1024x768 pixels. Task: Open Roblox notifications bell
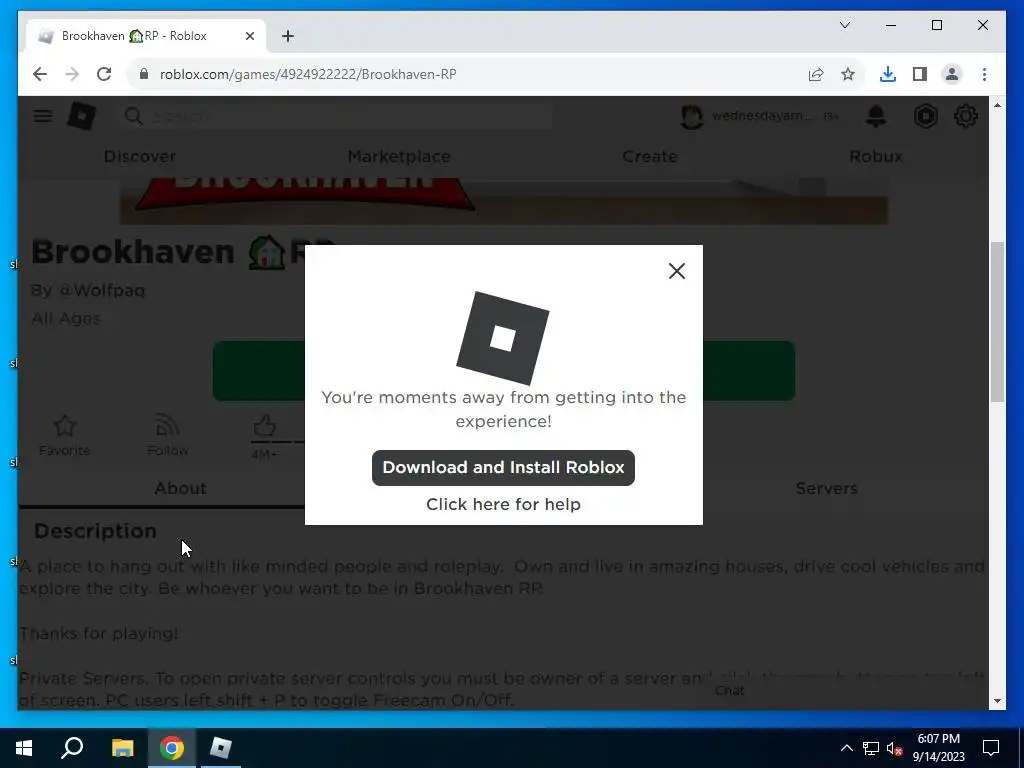tap(876, 116)
